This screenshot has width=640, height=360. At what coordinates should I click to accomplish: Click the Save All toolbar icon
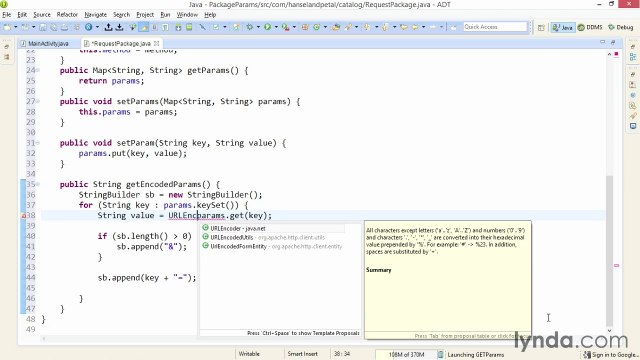(53, 27)
